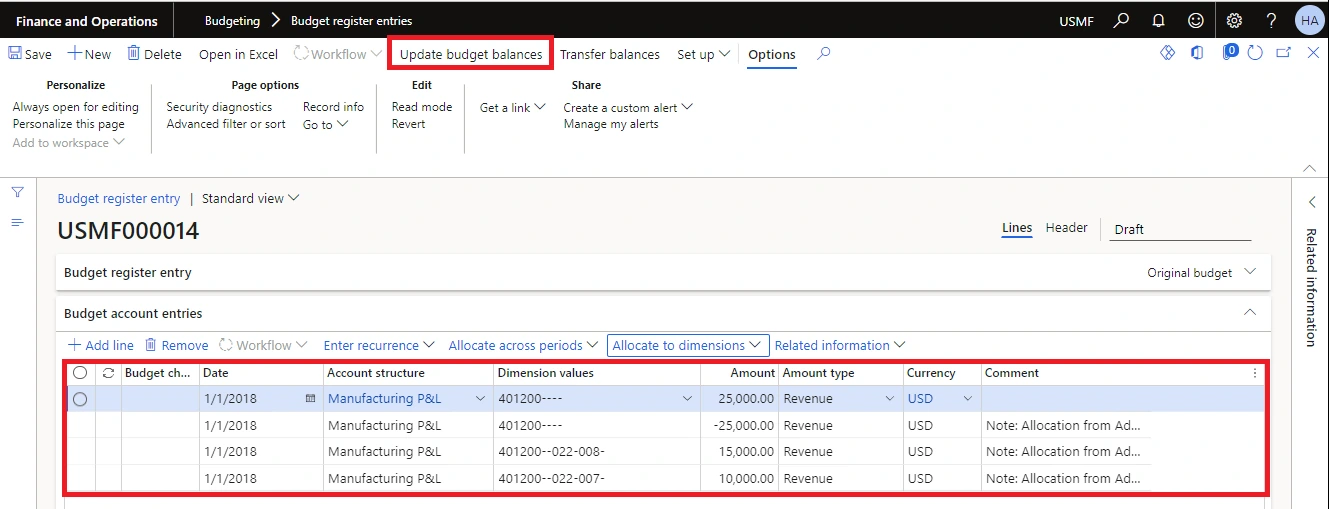Open the form in new window icon

(x=1284, y=53)
